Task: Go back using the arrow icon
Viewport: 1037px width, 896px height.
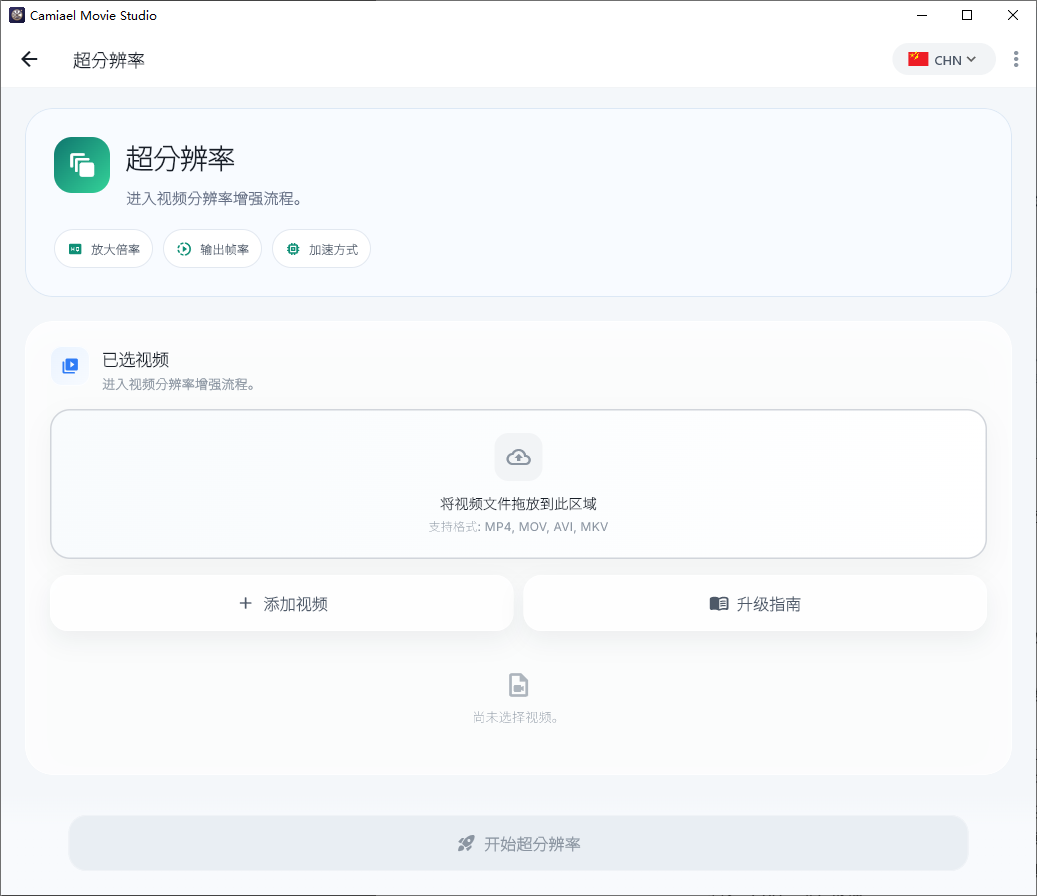Action: pos(29,60)
